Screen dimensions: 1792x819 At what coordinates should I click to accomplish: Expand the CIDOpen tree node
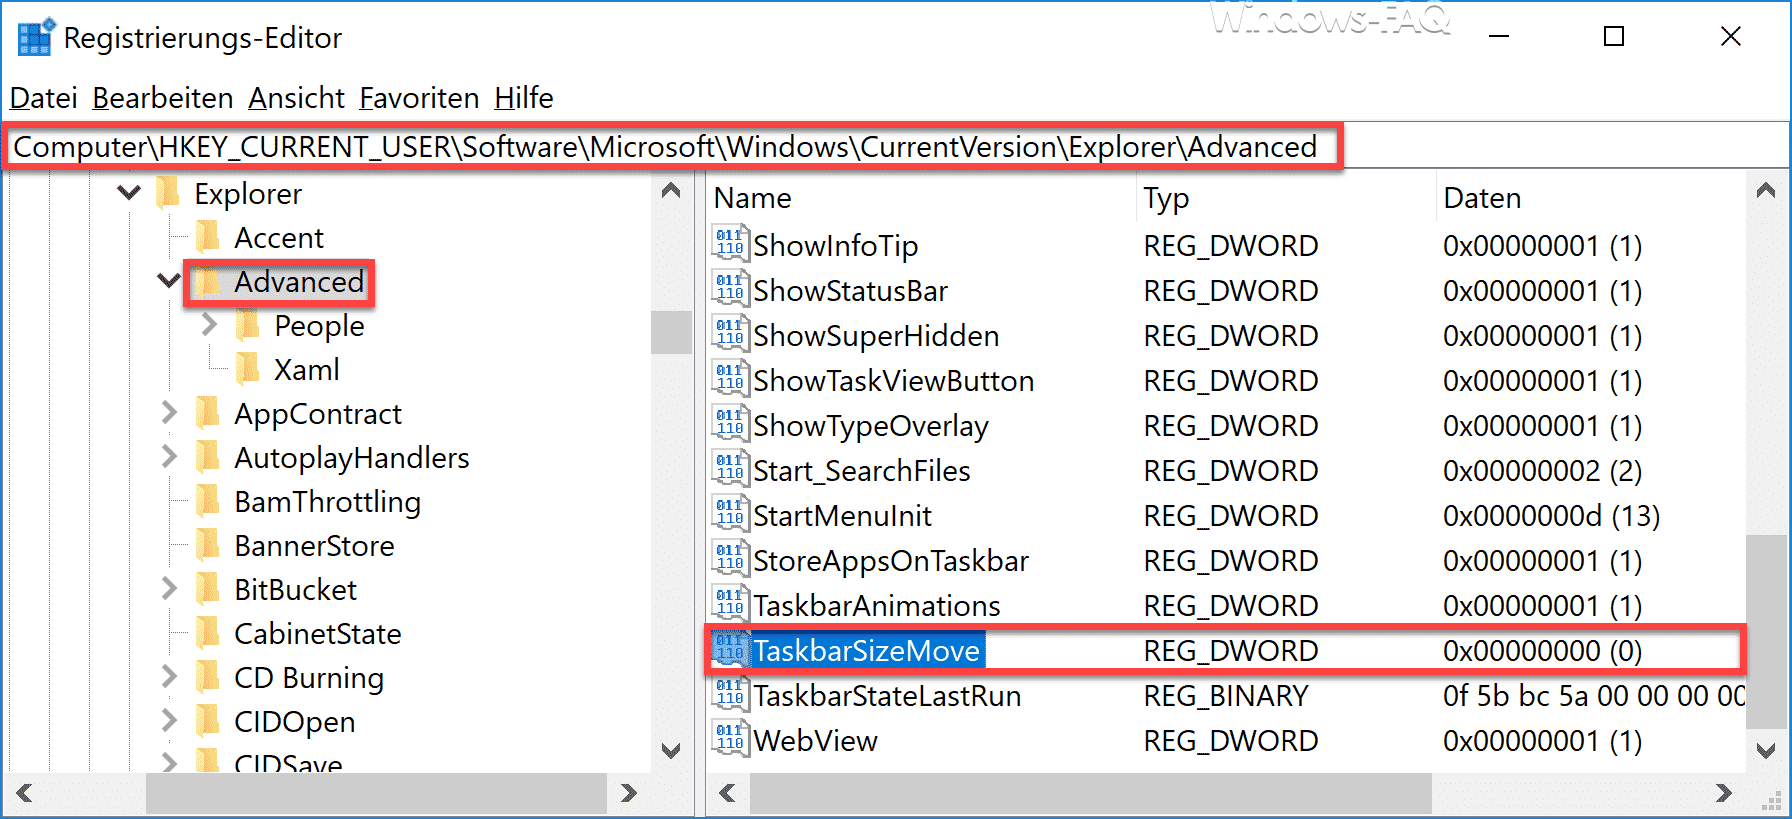(x=169, y=720)
